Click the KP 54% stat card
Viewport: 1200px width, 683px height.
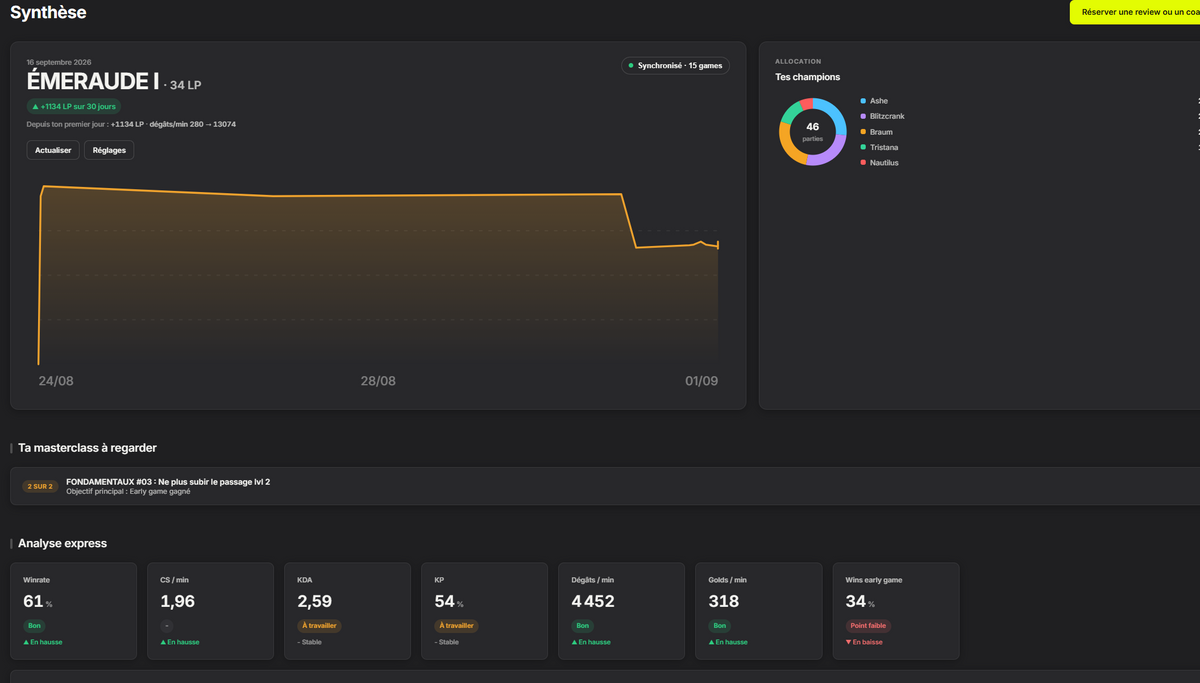click(484, 611)
